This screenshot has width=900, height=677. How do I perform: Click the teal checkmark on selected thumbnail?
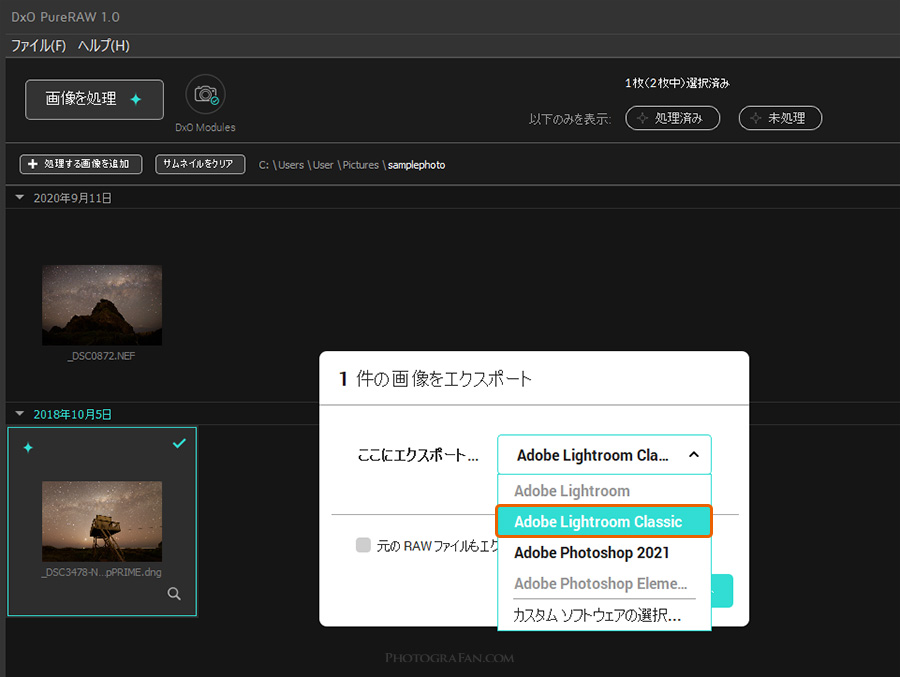click(179, 443)
